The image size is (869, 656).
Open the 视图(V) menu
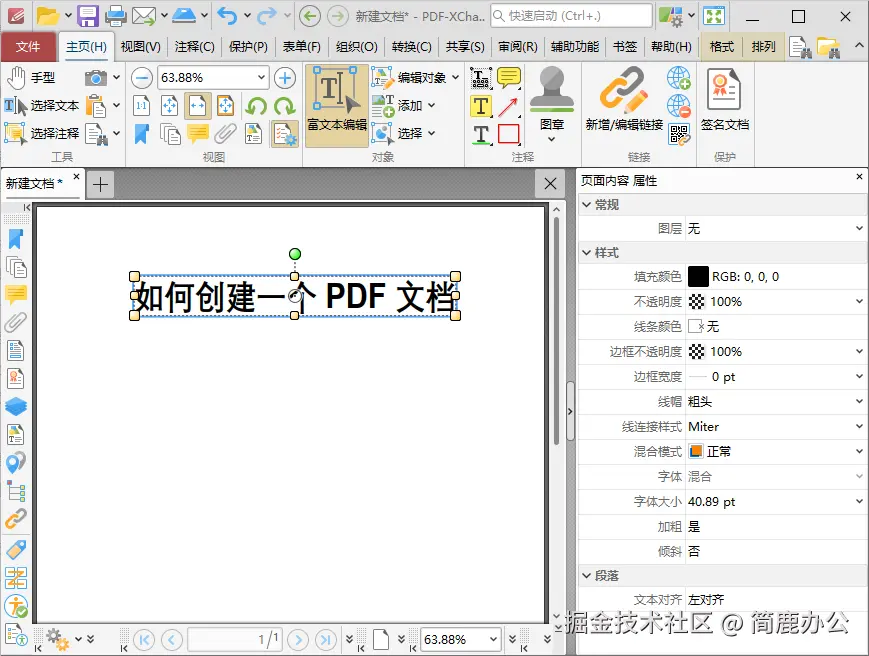click(x=139, y=46)
